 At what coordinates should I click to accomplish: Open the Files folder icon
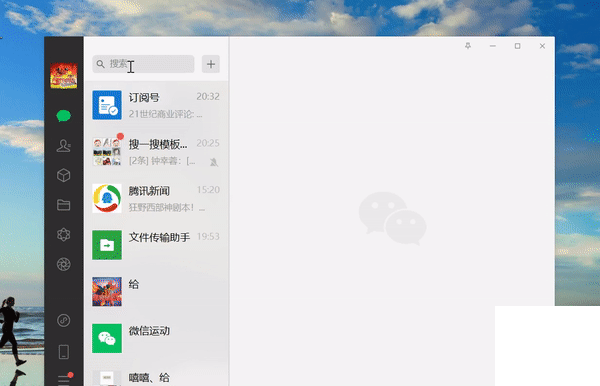[x=64, y=205]
